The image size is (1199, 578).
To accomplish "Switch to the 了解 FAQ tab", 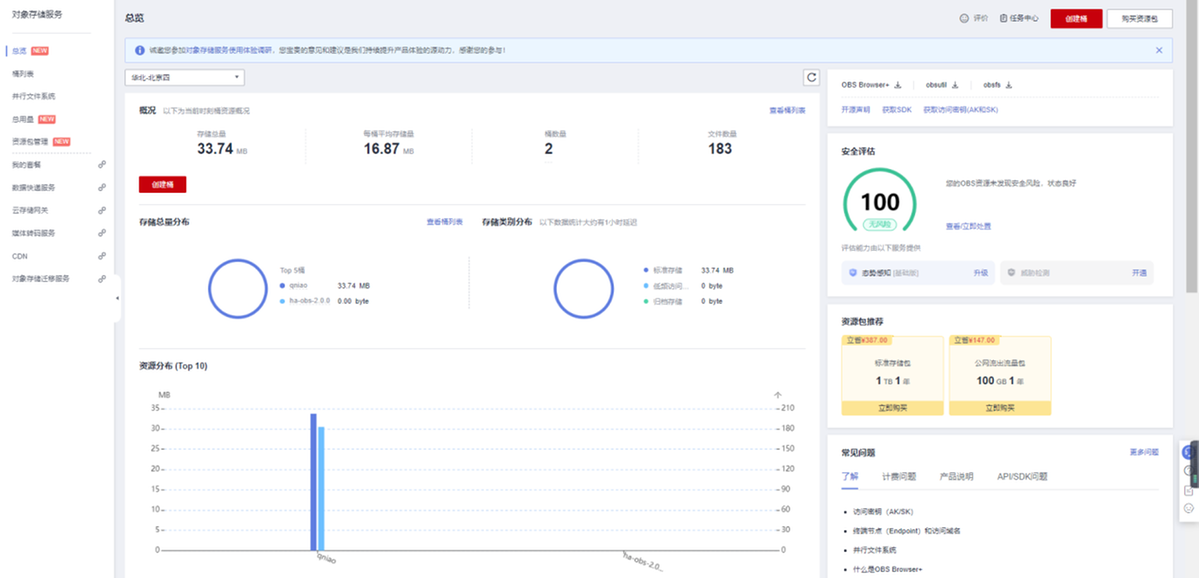I will click(850, 476).
